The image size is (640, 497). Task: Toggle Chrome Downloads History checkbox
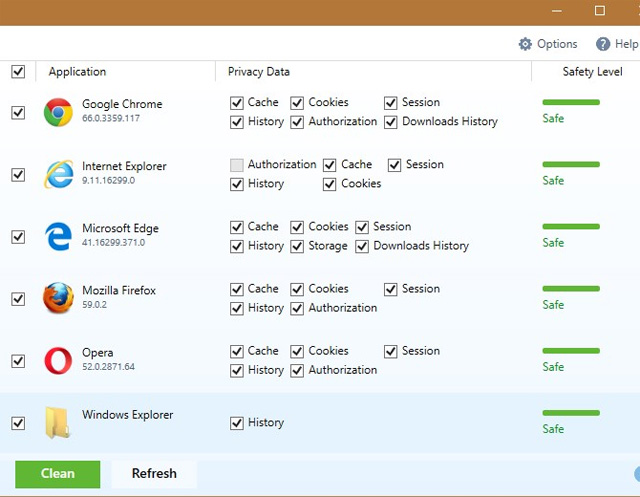click(x=390, y=122)
